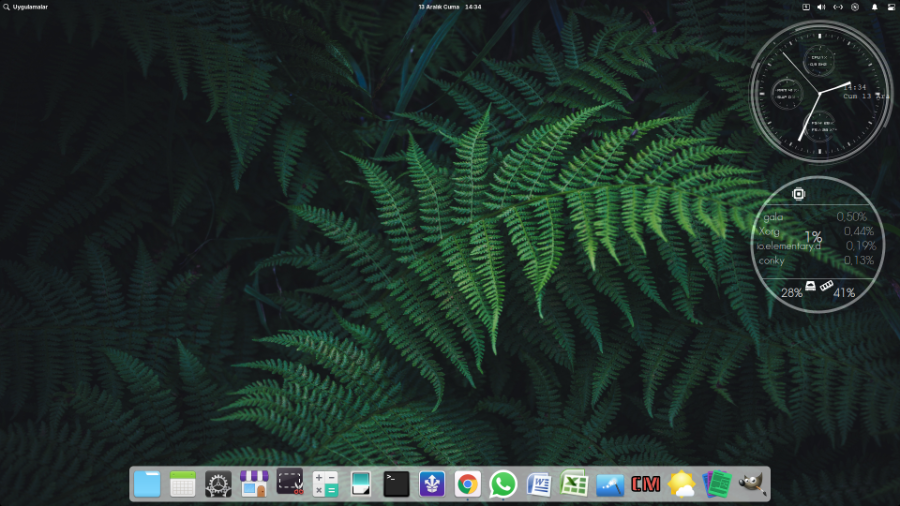The width and height of the screenshot is (900, 506).
Task: Open WhatsApp from the dock
Action: 503,484
